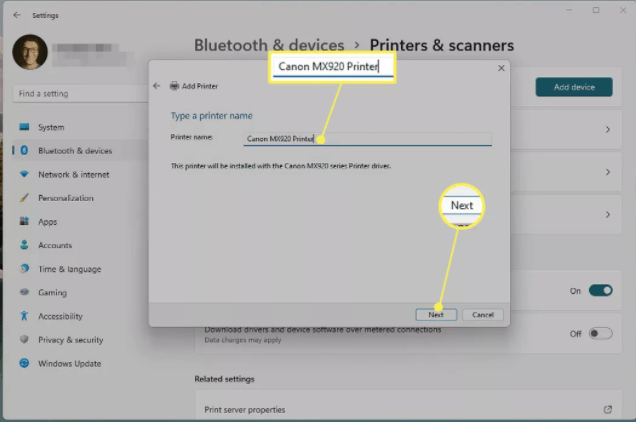
Task: Enable download over metered connections toggle
Action: 601,334
